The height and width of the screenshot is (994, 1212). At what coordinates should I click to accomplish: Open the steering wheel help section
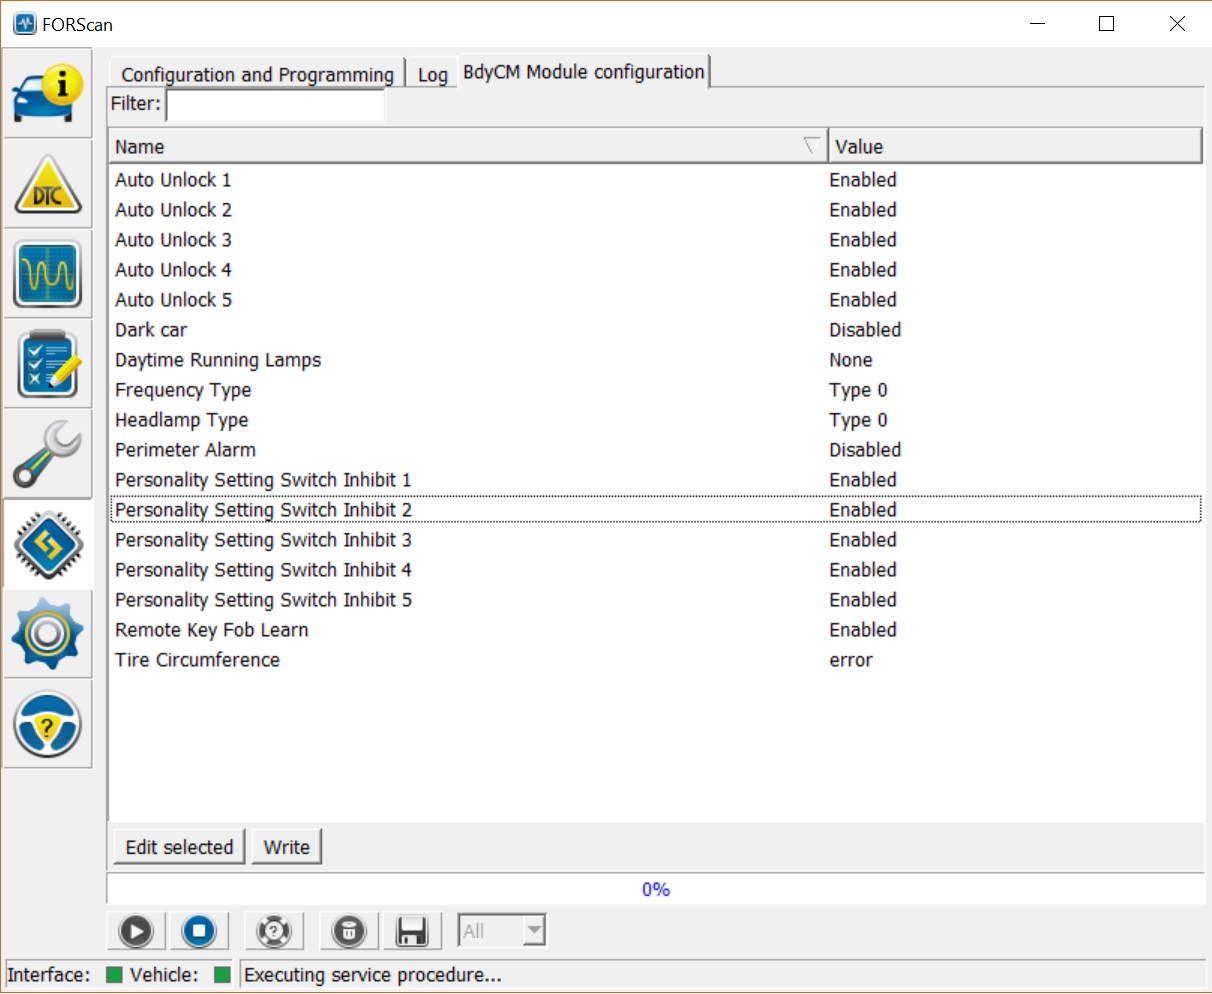click(47, 724)
